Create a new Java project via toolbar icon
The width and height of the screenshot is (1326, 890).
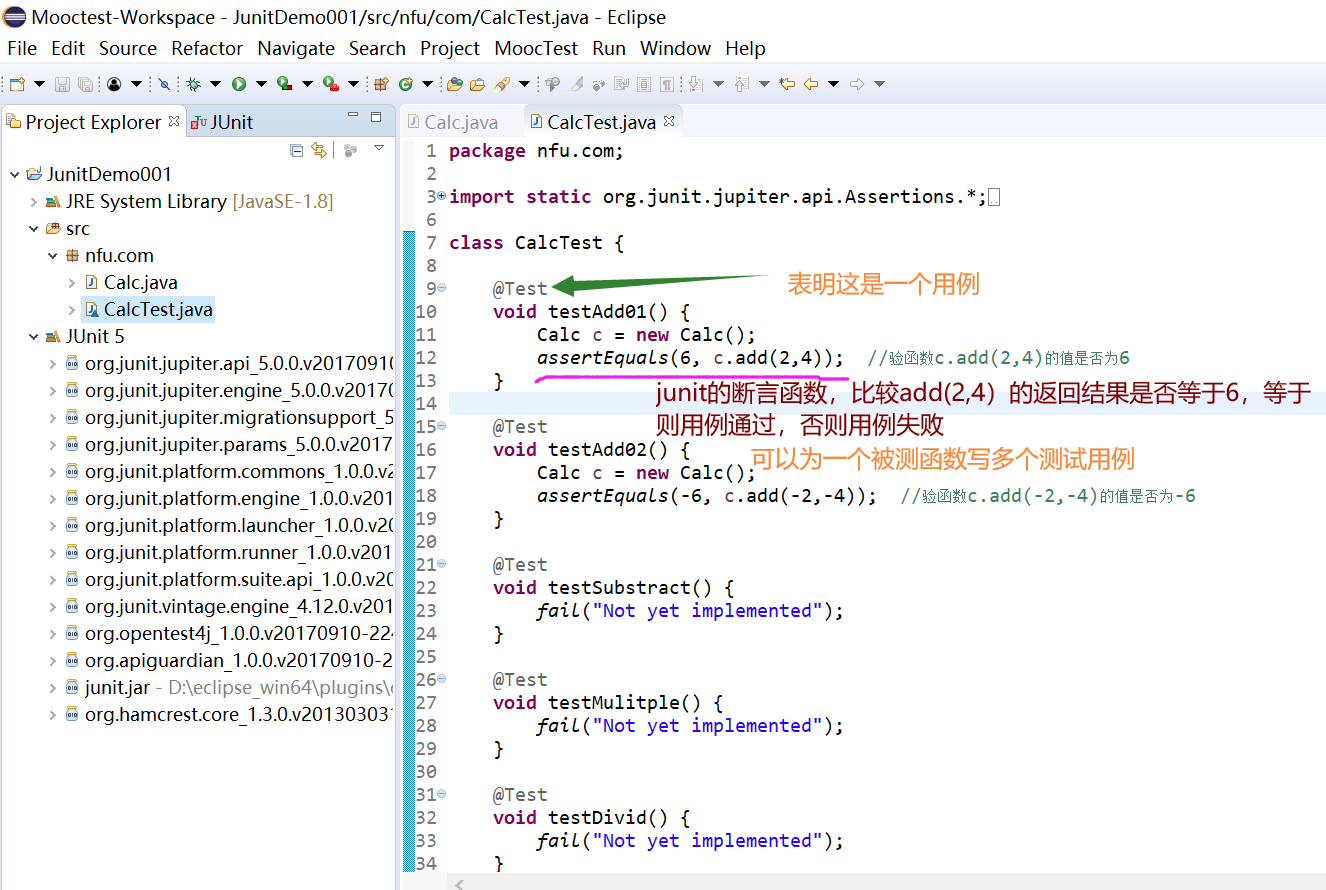tap(380, 84)
